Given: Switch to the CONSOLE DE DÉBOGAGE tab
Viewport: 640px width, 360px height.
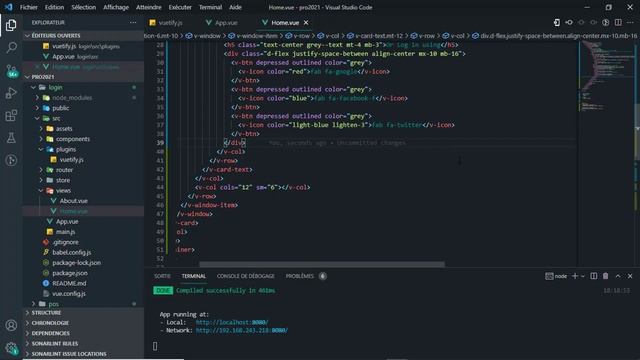Looking at the screenshot, I should 246,276.
